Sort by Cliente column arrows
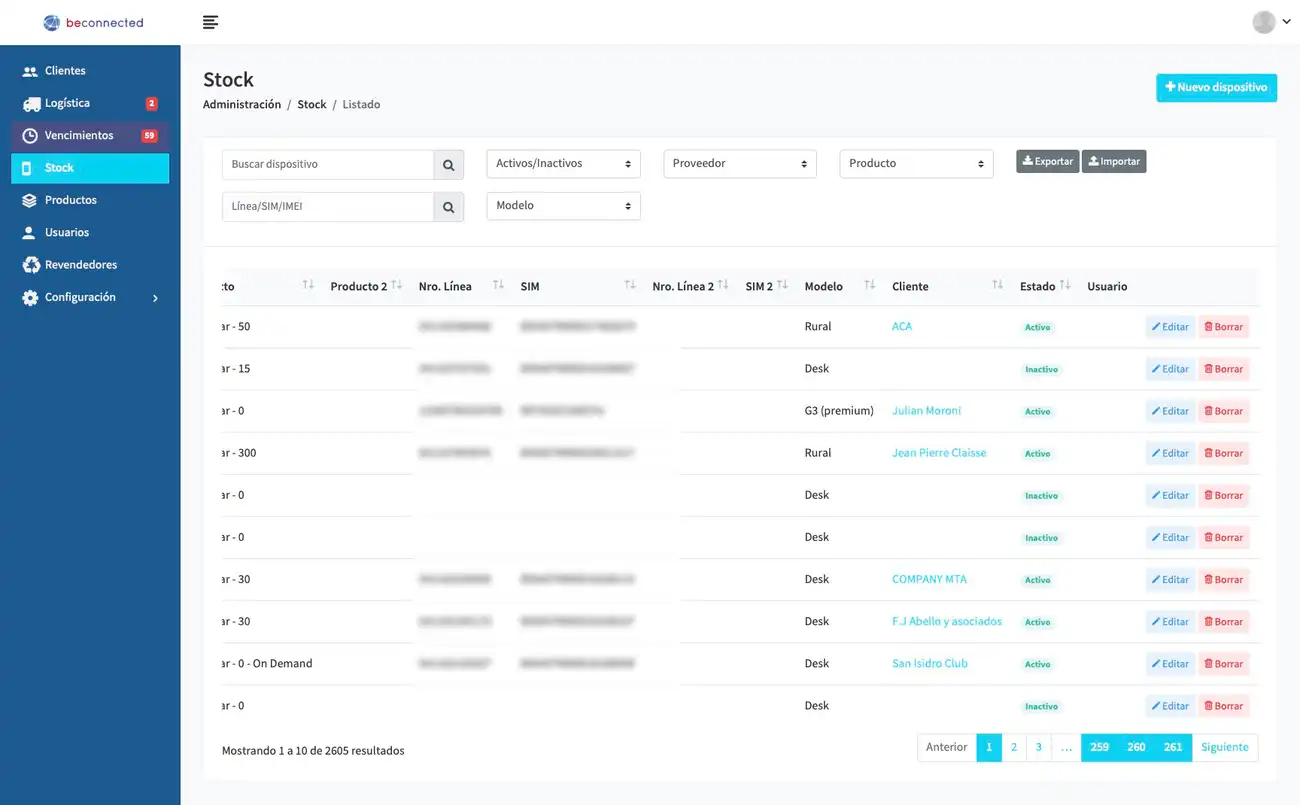 [x=997, y=285]
